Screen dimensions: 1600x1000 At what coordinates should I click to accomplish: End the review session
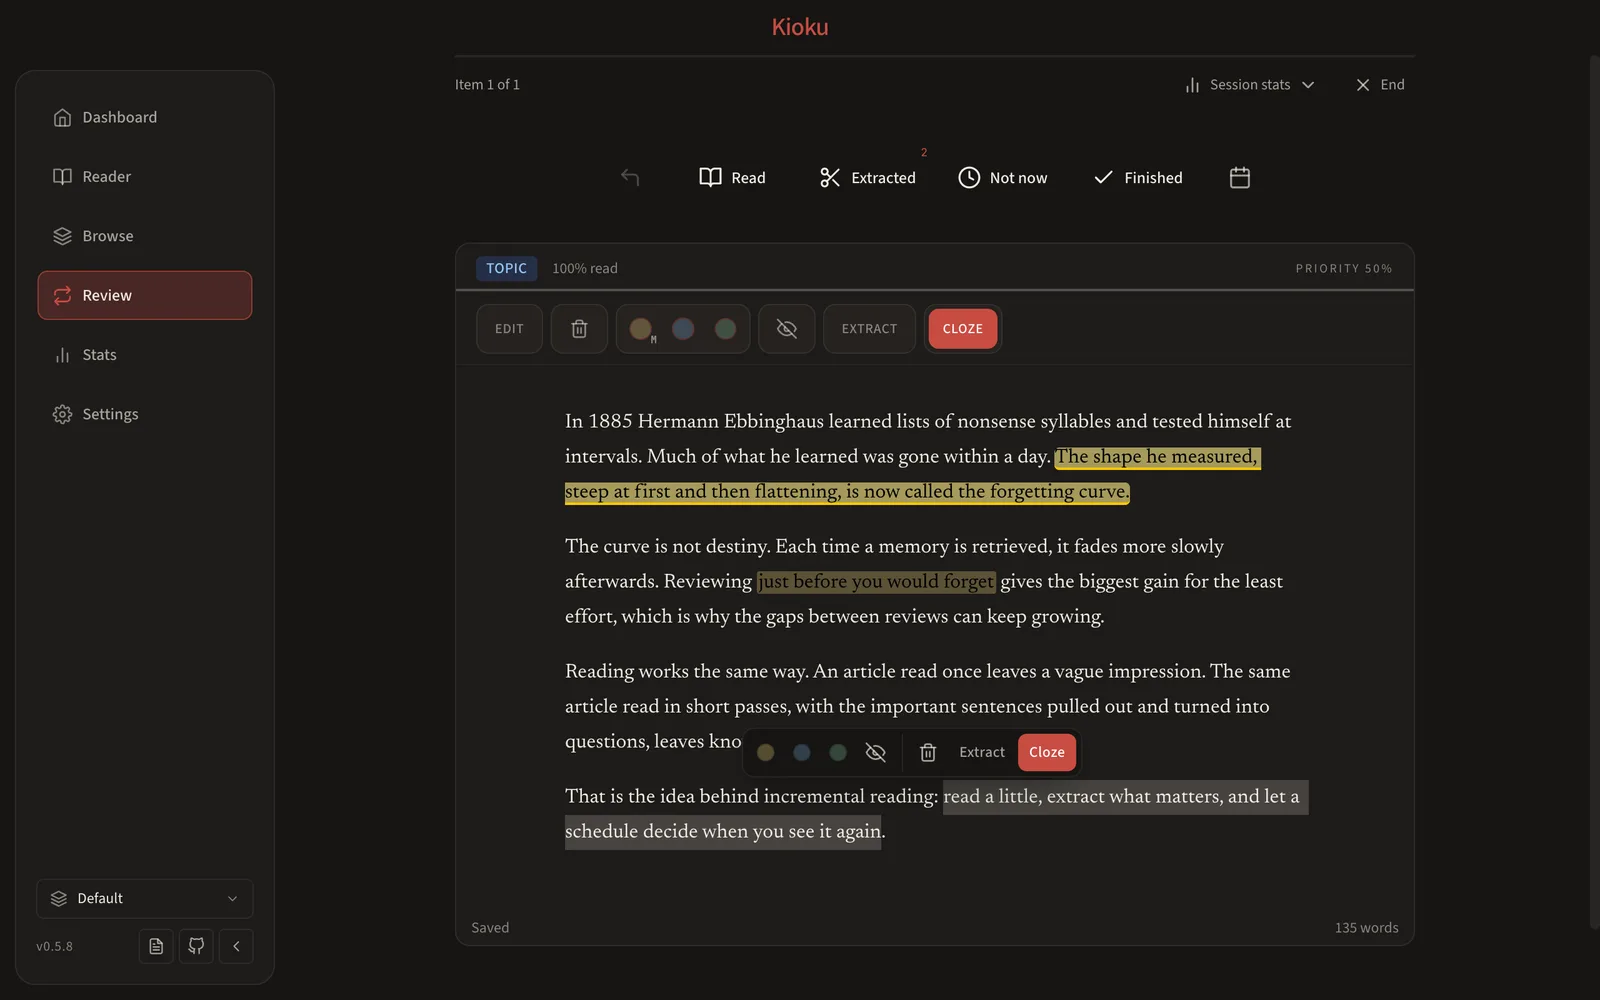[x=1380, y=85]
